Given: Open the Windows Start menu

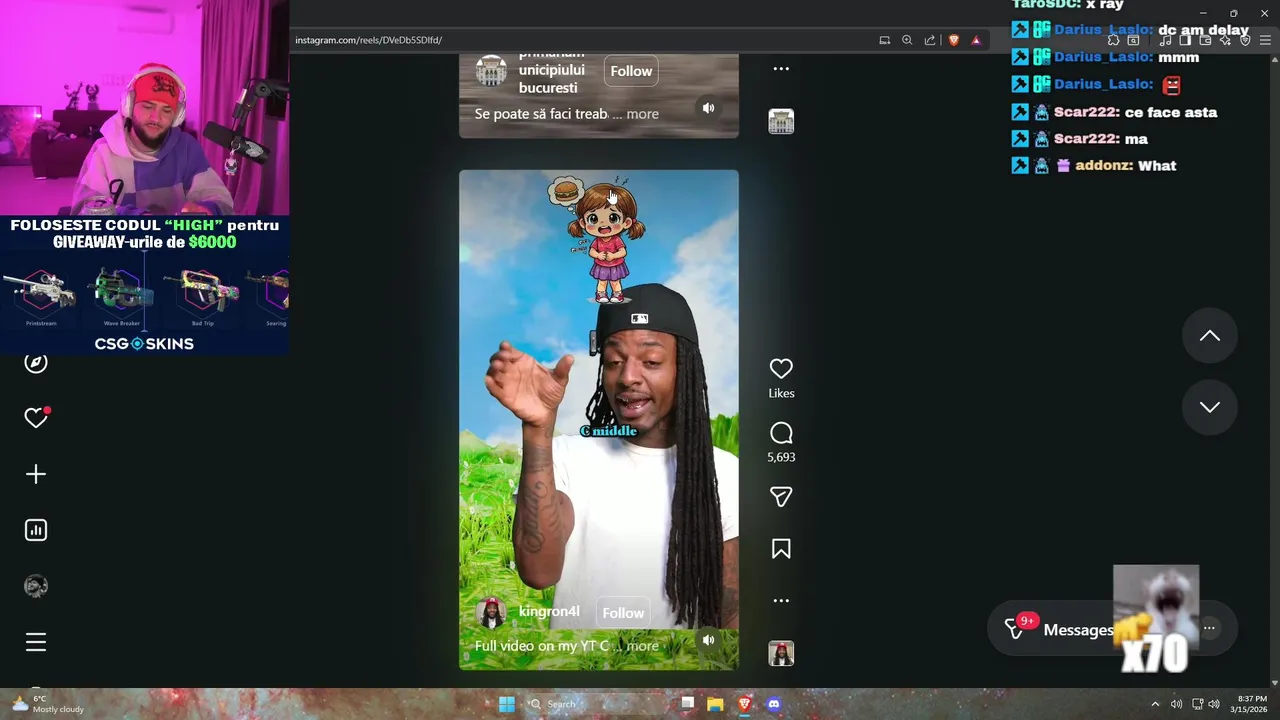Looking at the screenshot, I should coord(507,704).
